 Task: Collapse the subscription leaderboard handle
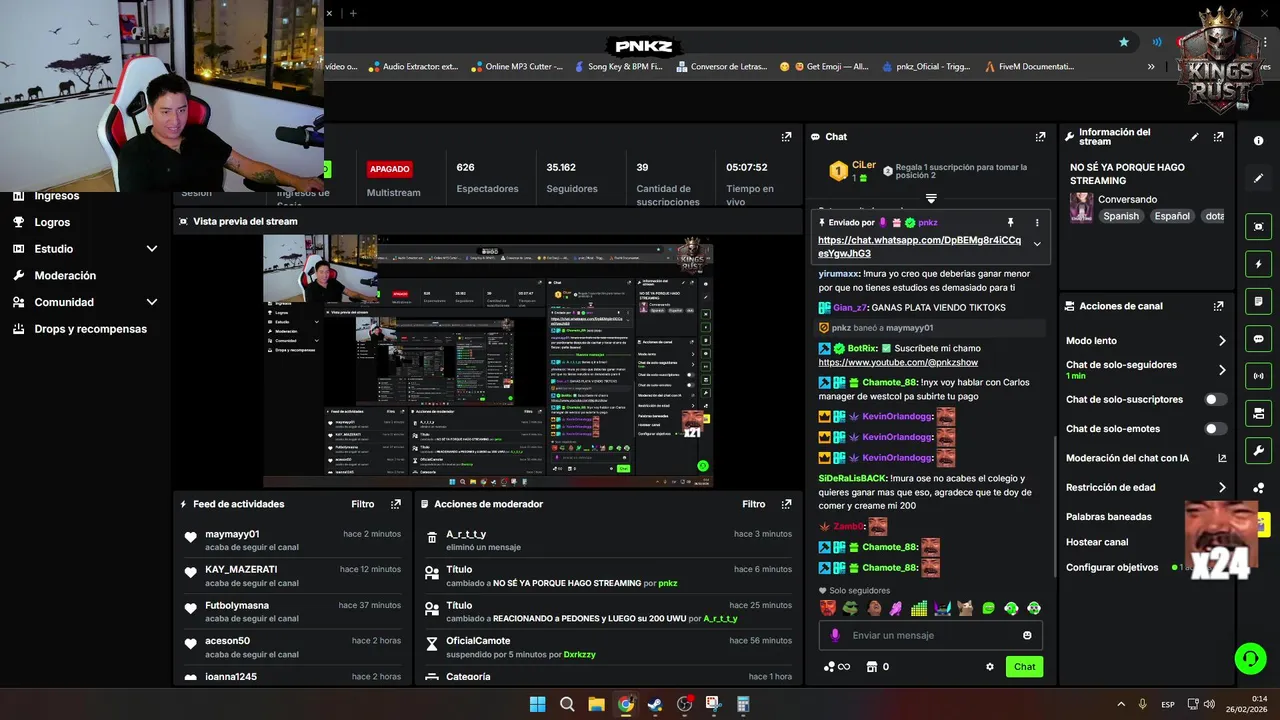[x=931, y=198]
